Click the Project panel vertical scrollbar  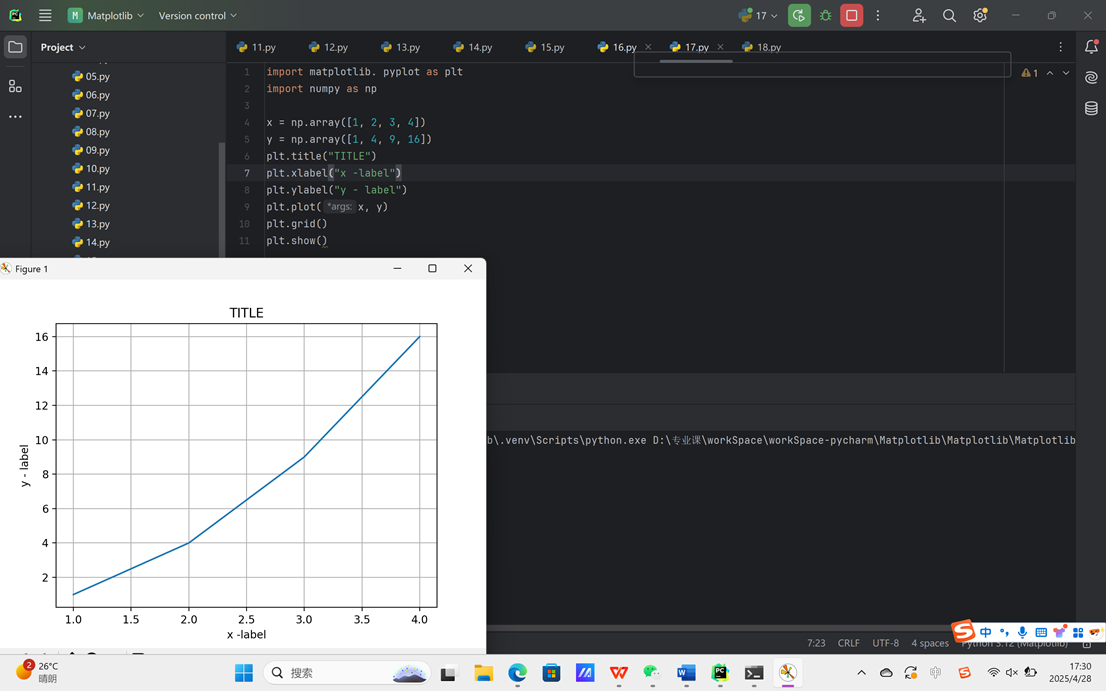coord(221,200)
